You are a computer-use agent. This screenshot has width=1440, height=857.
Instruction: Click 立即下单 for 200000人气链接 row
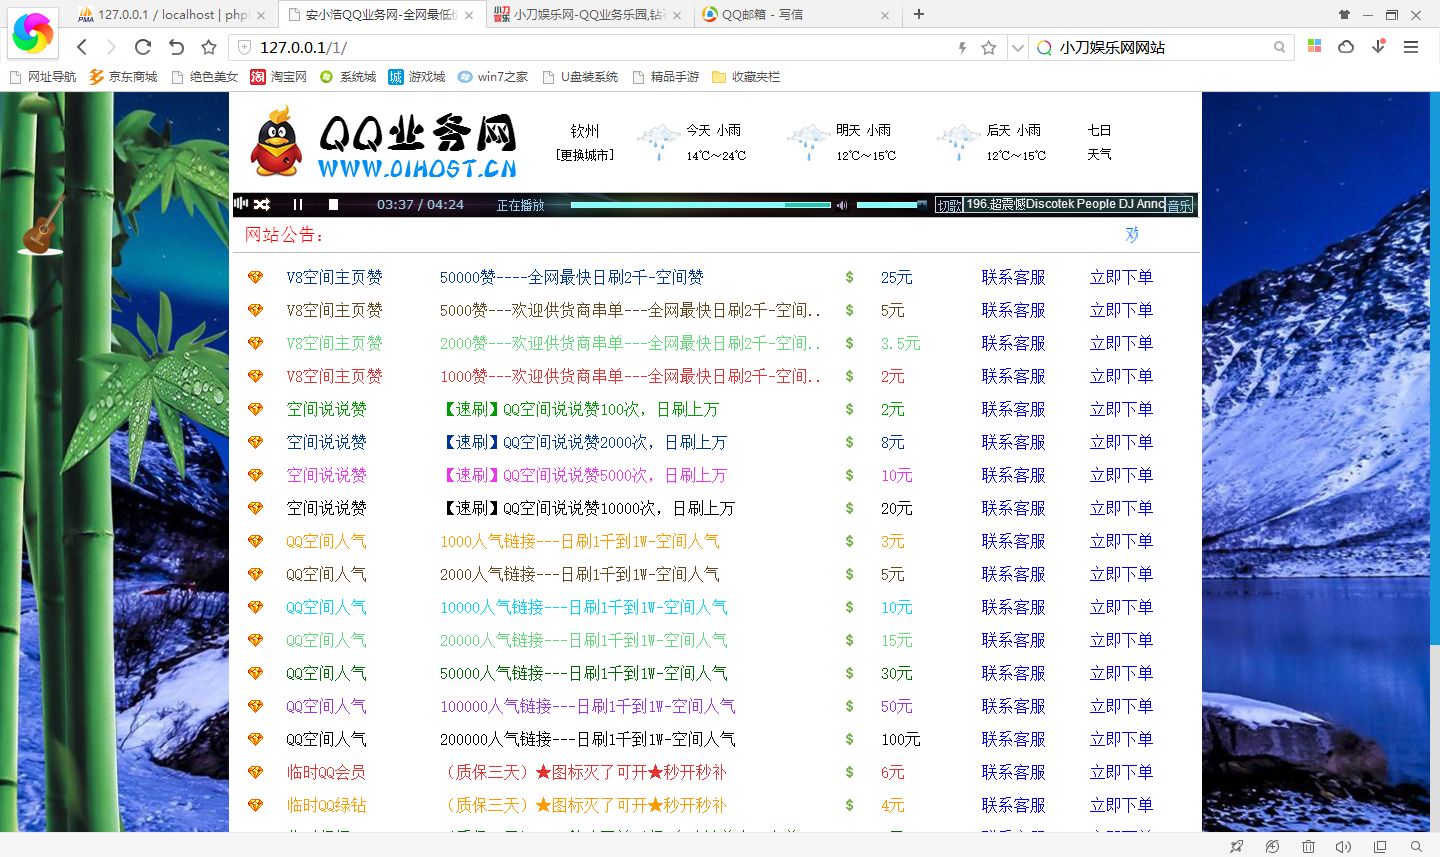click(x=1121, y=739)
